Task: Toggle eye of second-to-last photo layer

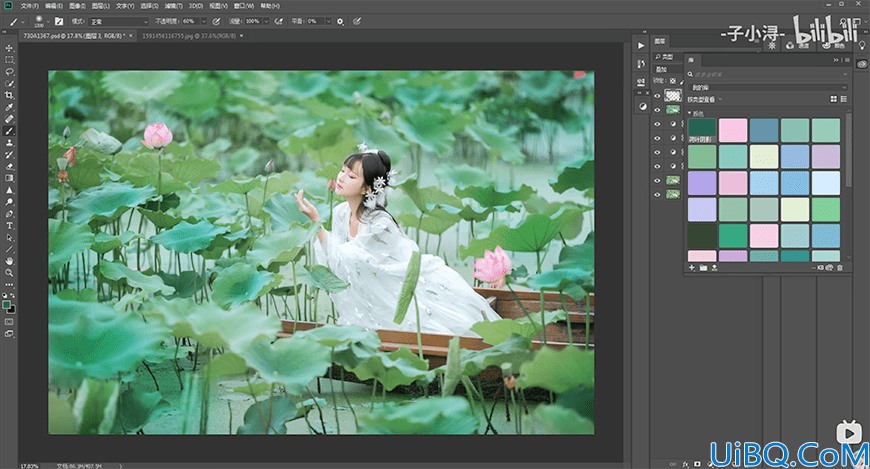Action: (x=657, y=180)
